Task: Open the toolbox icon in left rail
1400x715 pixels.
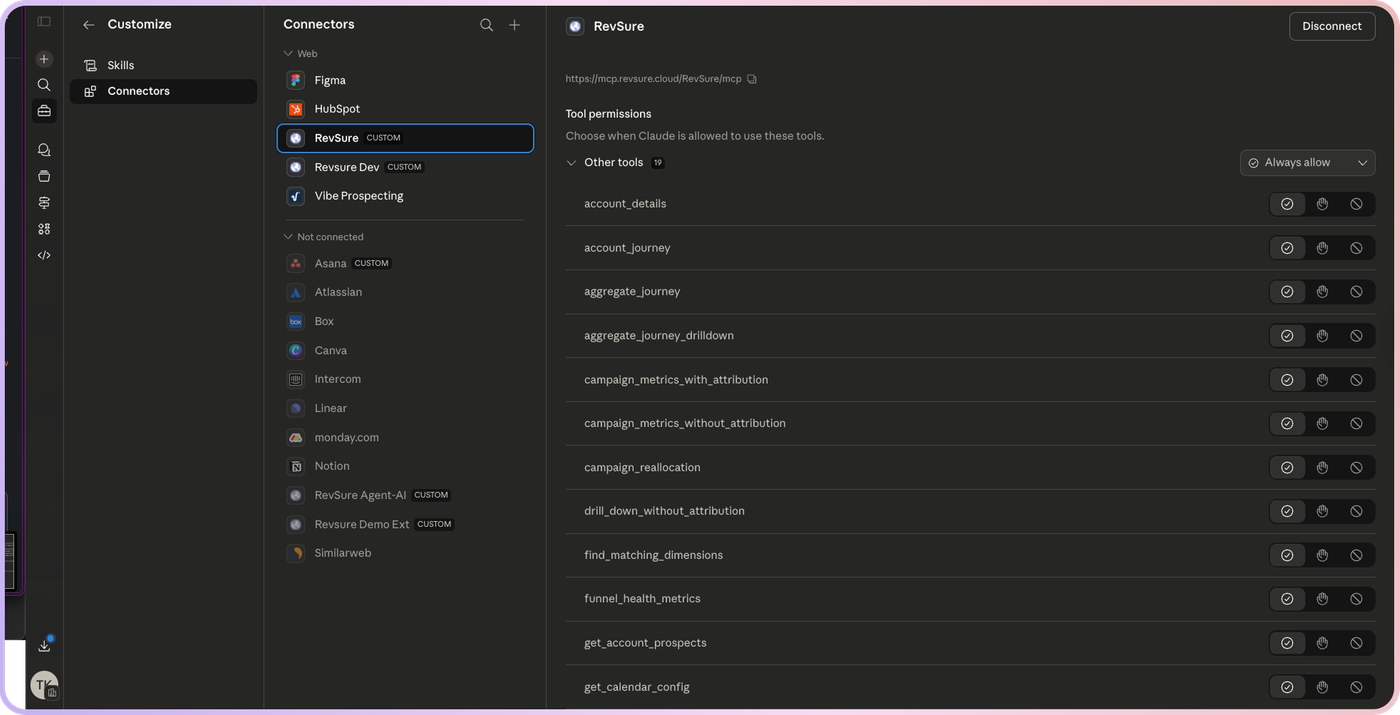Action: pyautogui.click(x=44, y=111)
